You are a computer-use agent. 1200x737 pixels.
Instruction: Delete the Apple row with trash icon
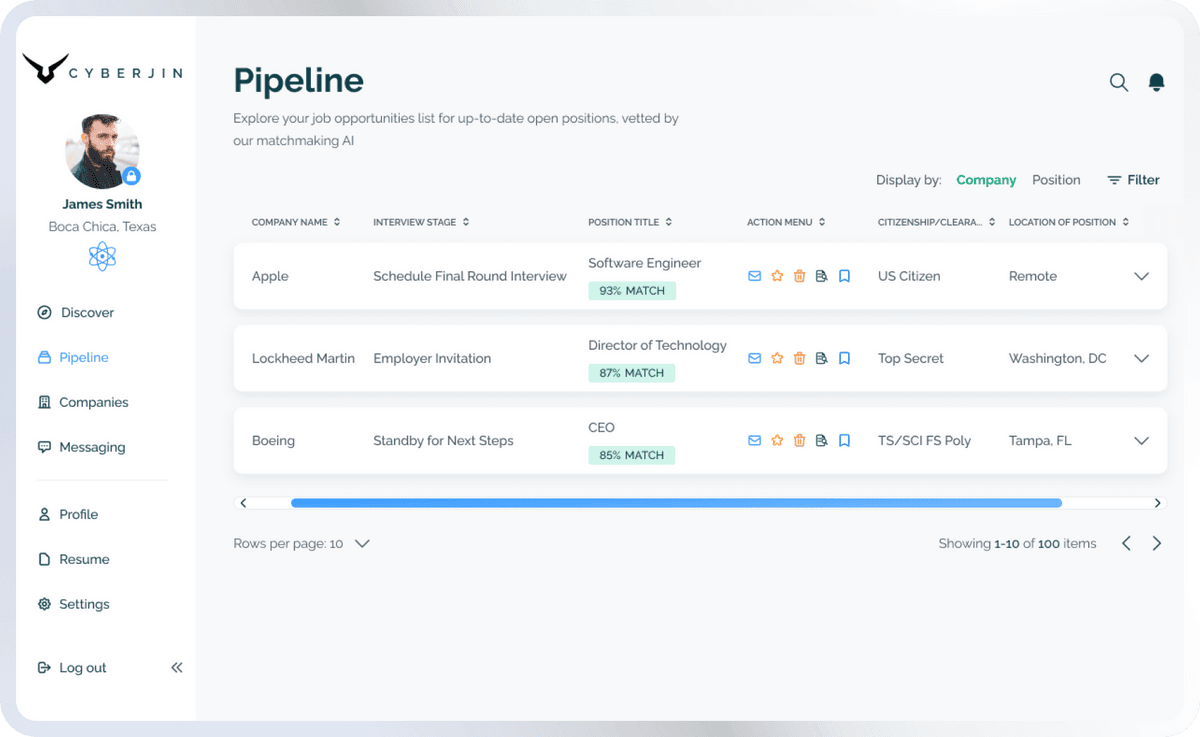(799, 276)
